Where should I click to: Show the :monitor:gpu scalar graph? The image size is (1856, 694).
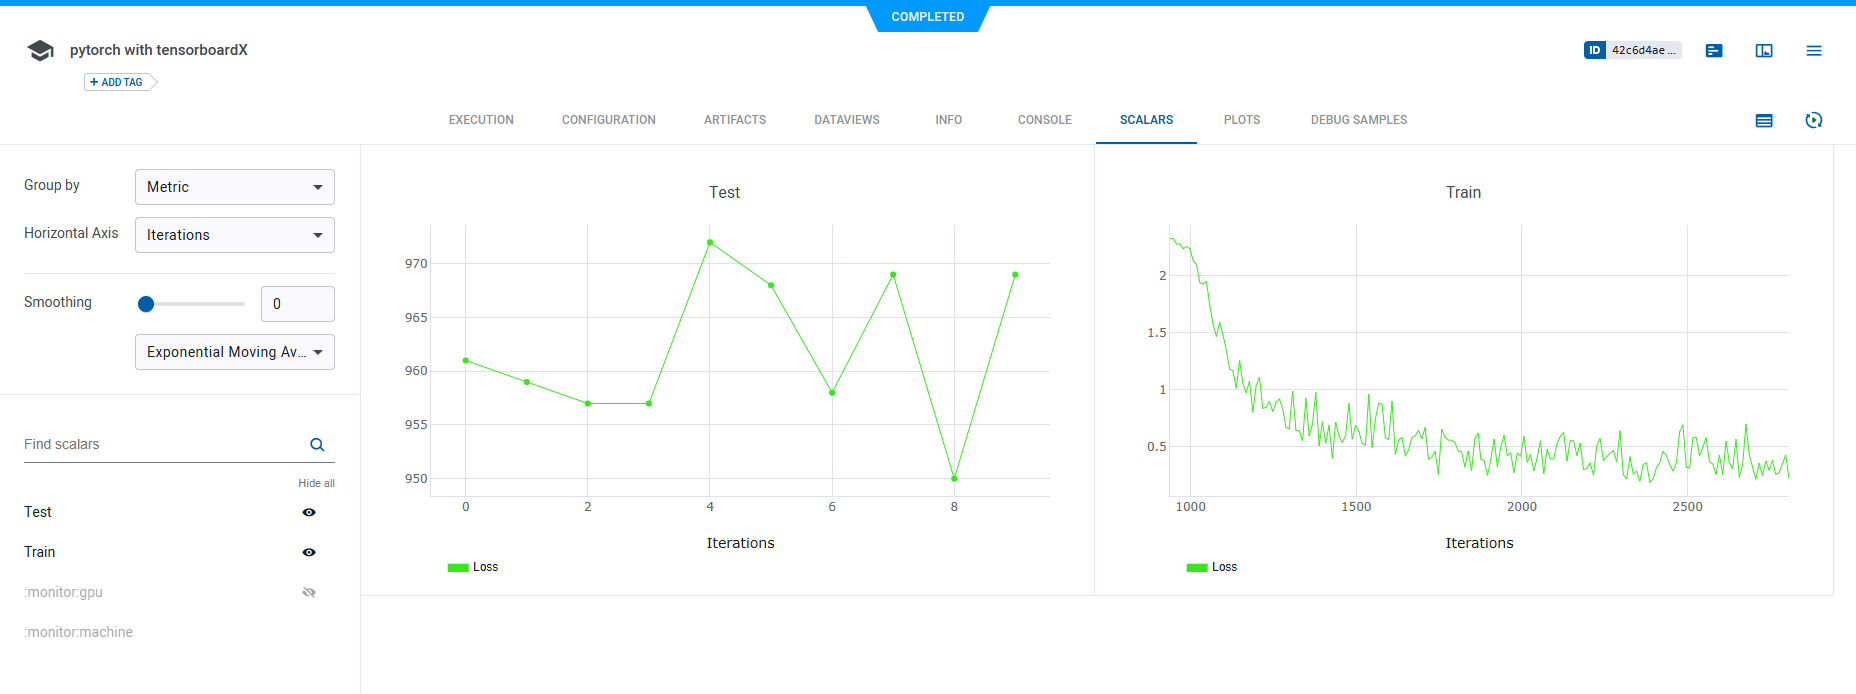pyautogui.click(x=309, y=592)
